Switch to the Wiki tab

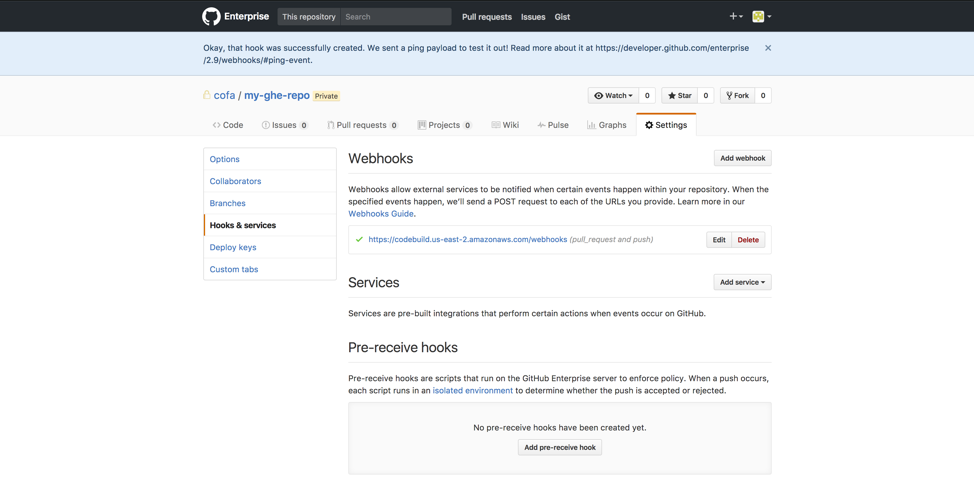(505, 125)
